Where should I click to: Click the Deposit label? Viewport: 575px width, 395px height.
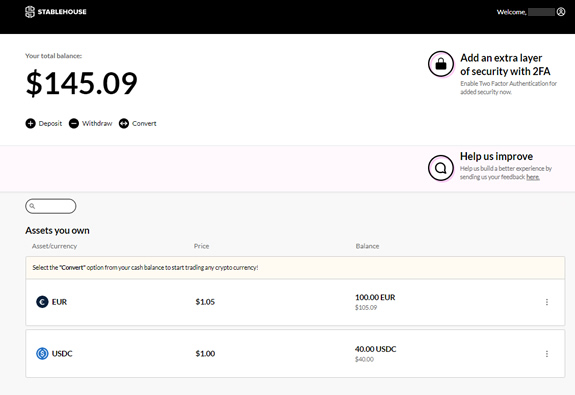point(50,124)
